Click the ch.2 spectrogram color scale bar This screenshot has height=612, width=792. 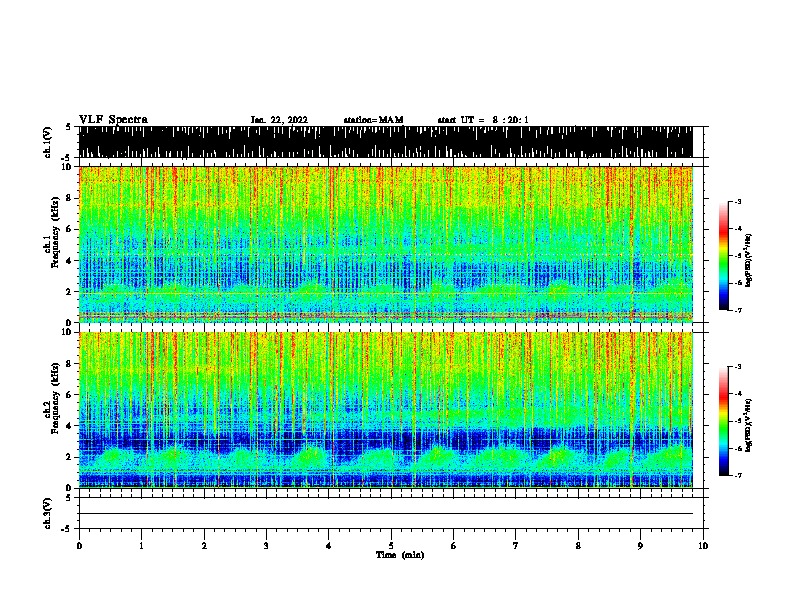[x=723, y=421]
